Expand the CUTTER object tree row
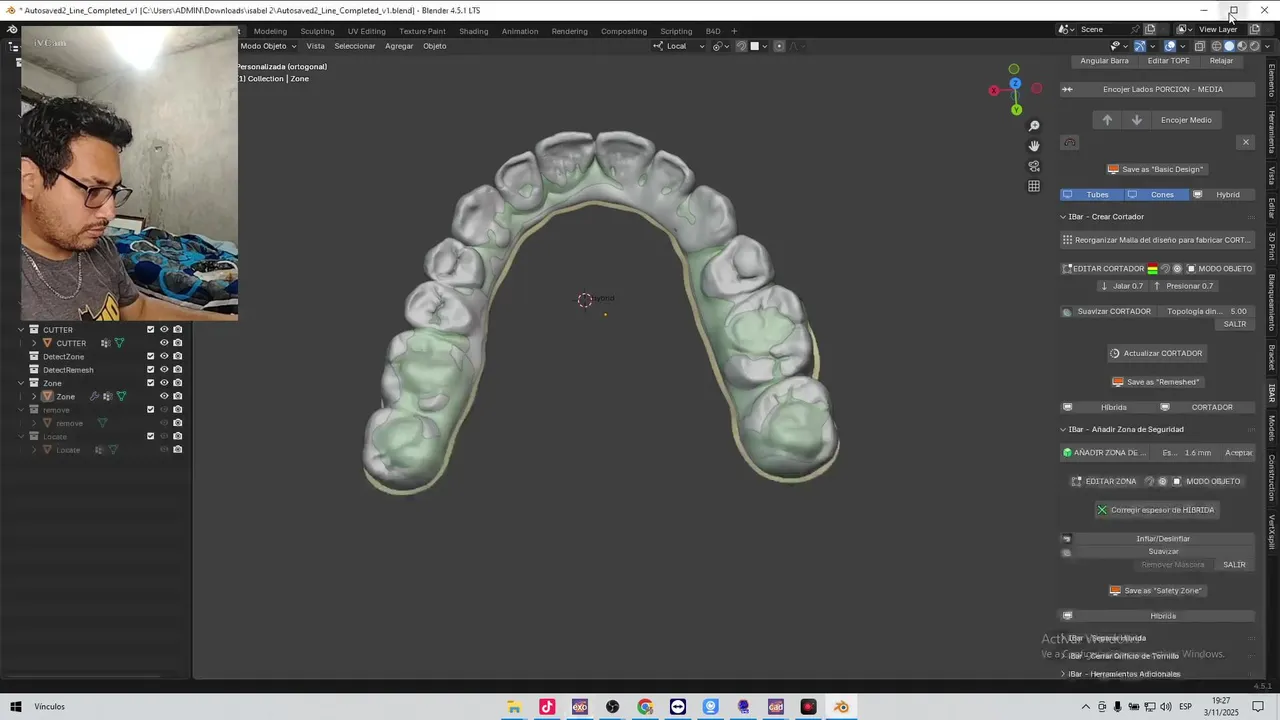Image resolution: width=1280 pixels, height=720 pixels. [x=34, y=343]
